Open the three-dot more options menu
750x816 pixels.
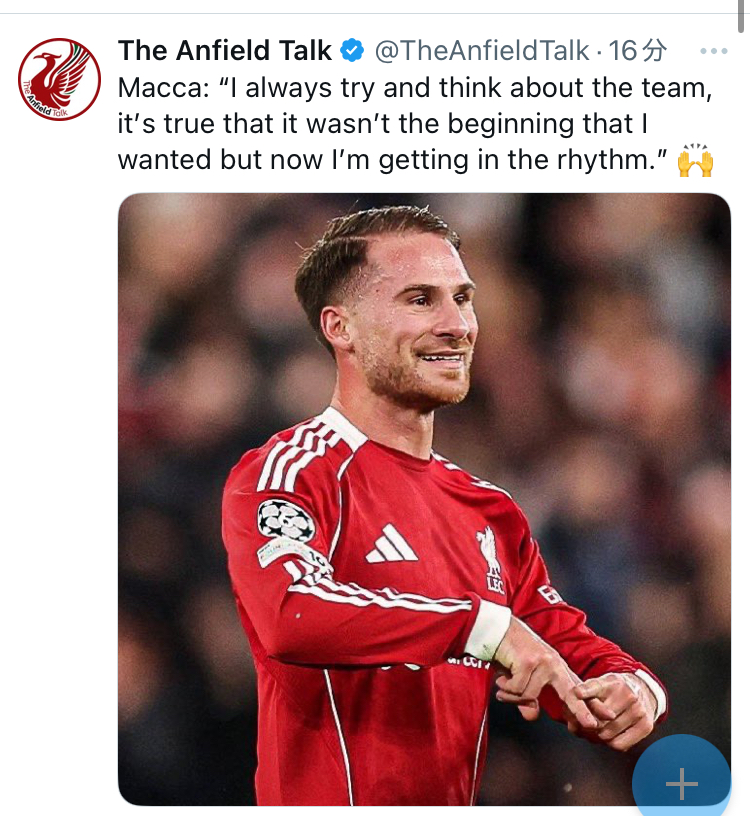[x=714, y=51]
